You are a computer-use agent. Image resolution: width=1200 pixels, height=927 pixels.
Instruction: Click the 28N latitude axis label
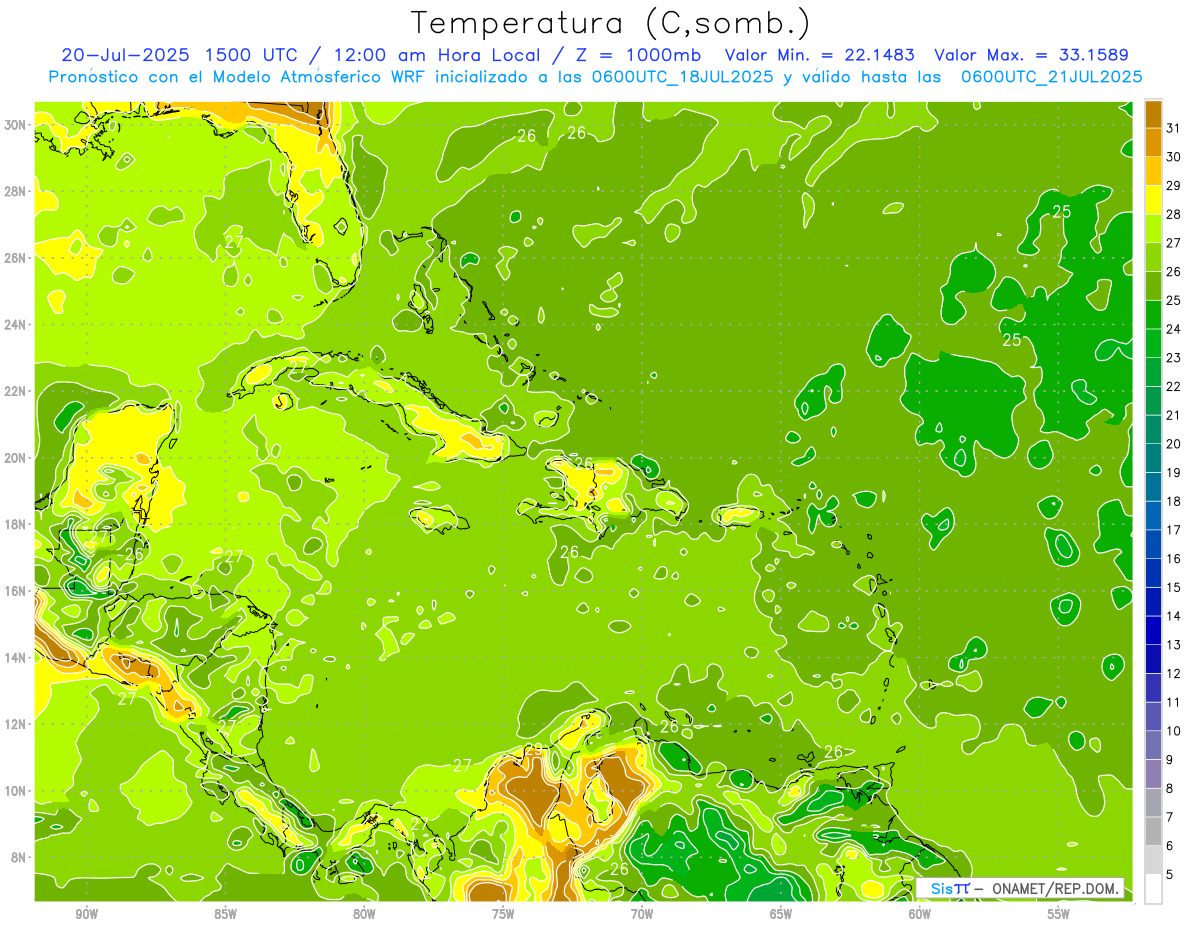tap(16, 191)
